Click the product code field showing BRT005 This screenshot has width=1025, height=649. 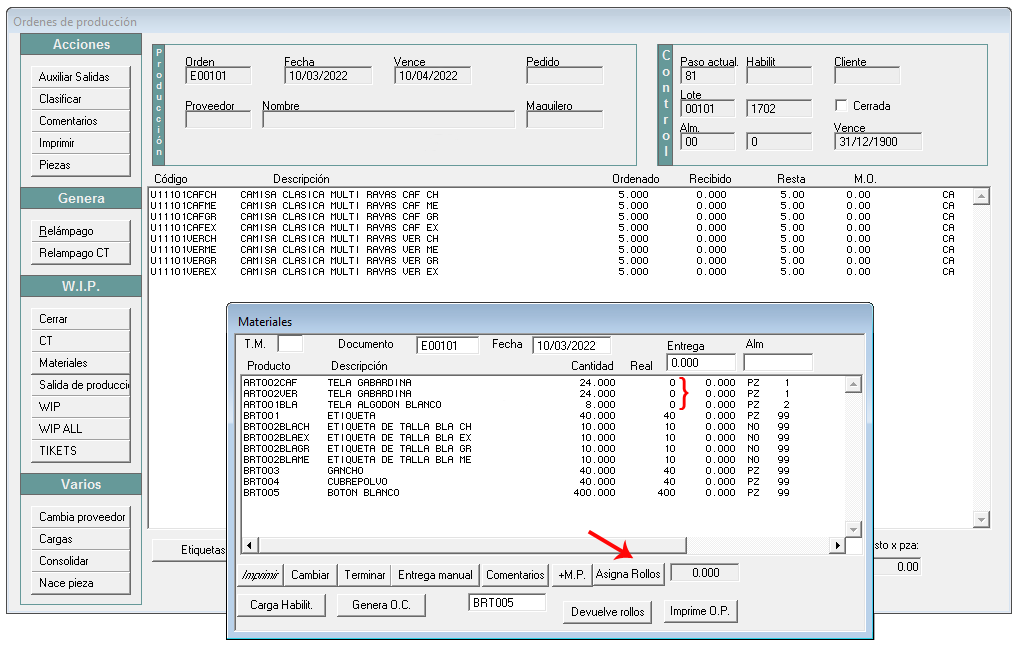point(507,603)
